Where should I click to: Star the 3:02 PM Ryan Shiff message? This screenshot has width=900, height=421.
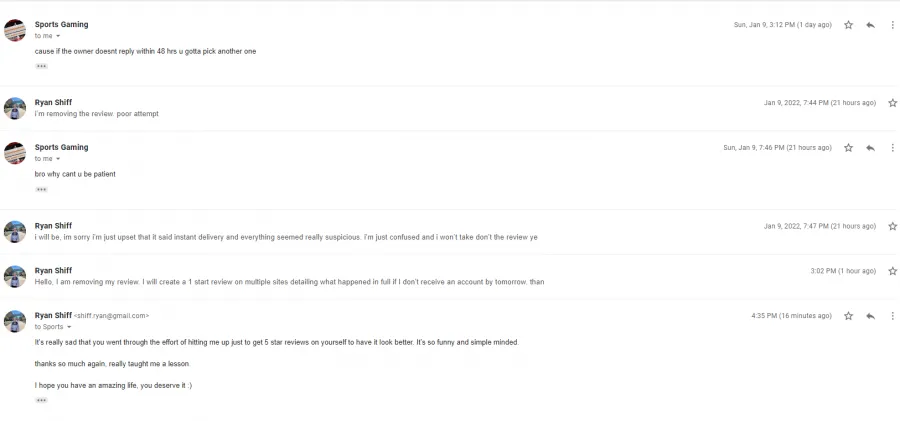tap(892, 271)
